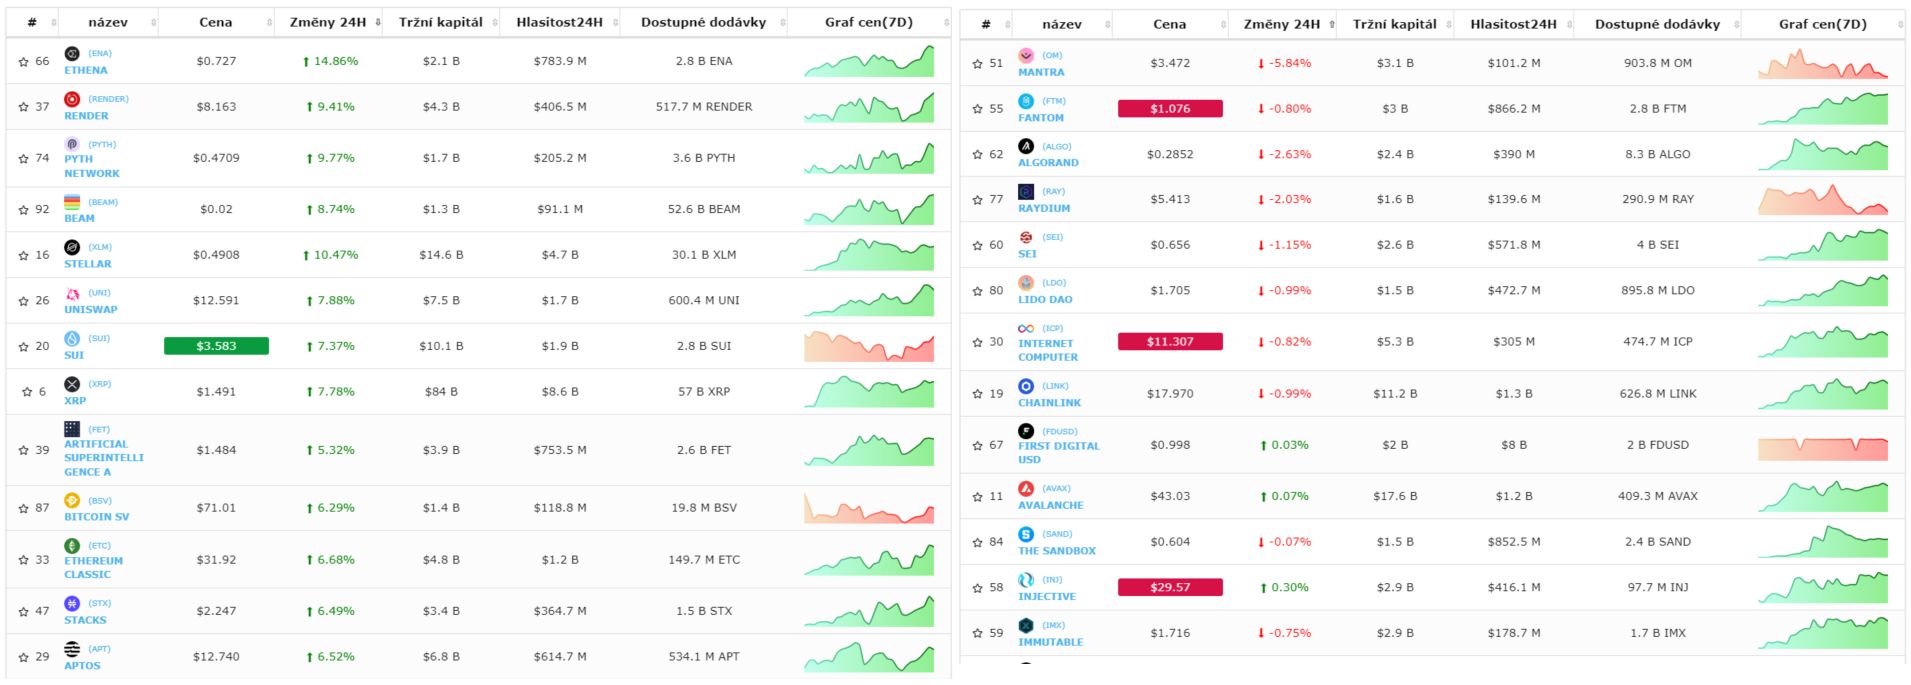Open the FIRST DIGITAL USD link
The width and height of the screenshot is (1911, 685).
(x=1059, y=453)
